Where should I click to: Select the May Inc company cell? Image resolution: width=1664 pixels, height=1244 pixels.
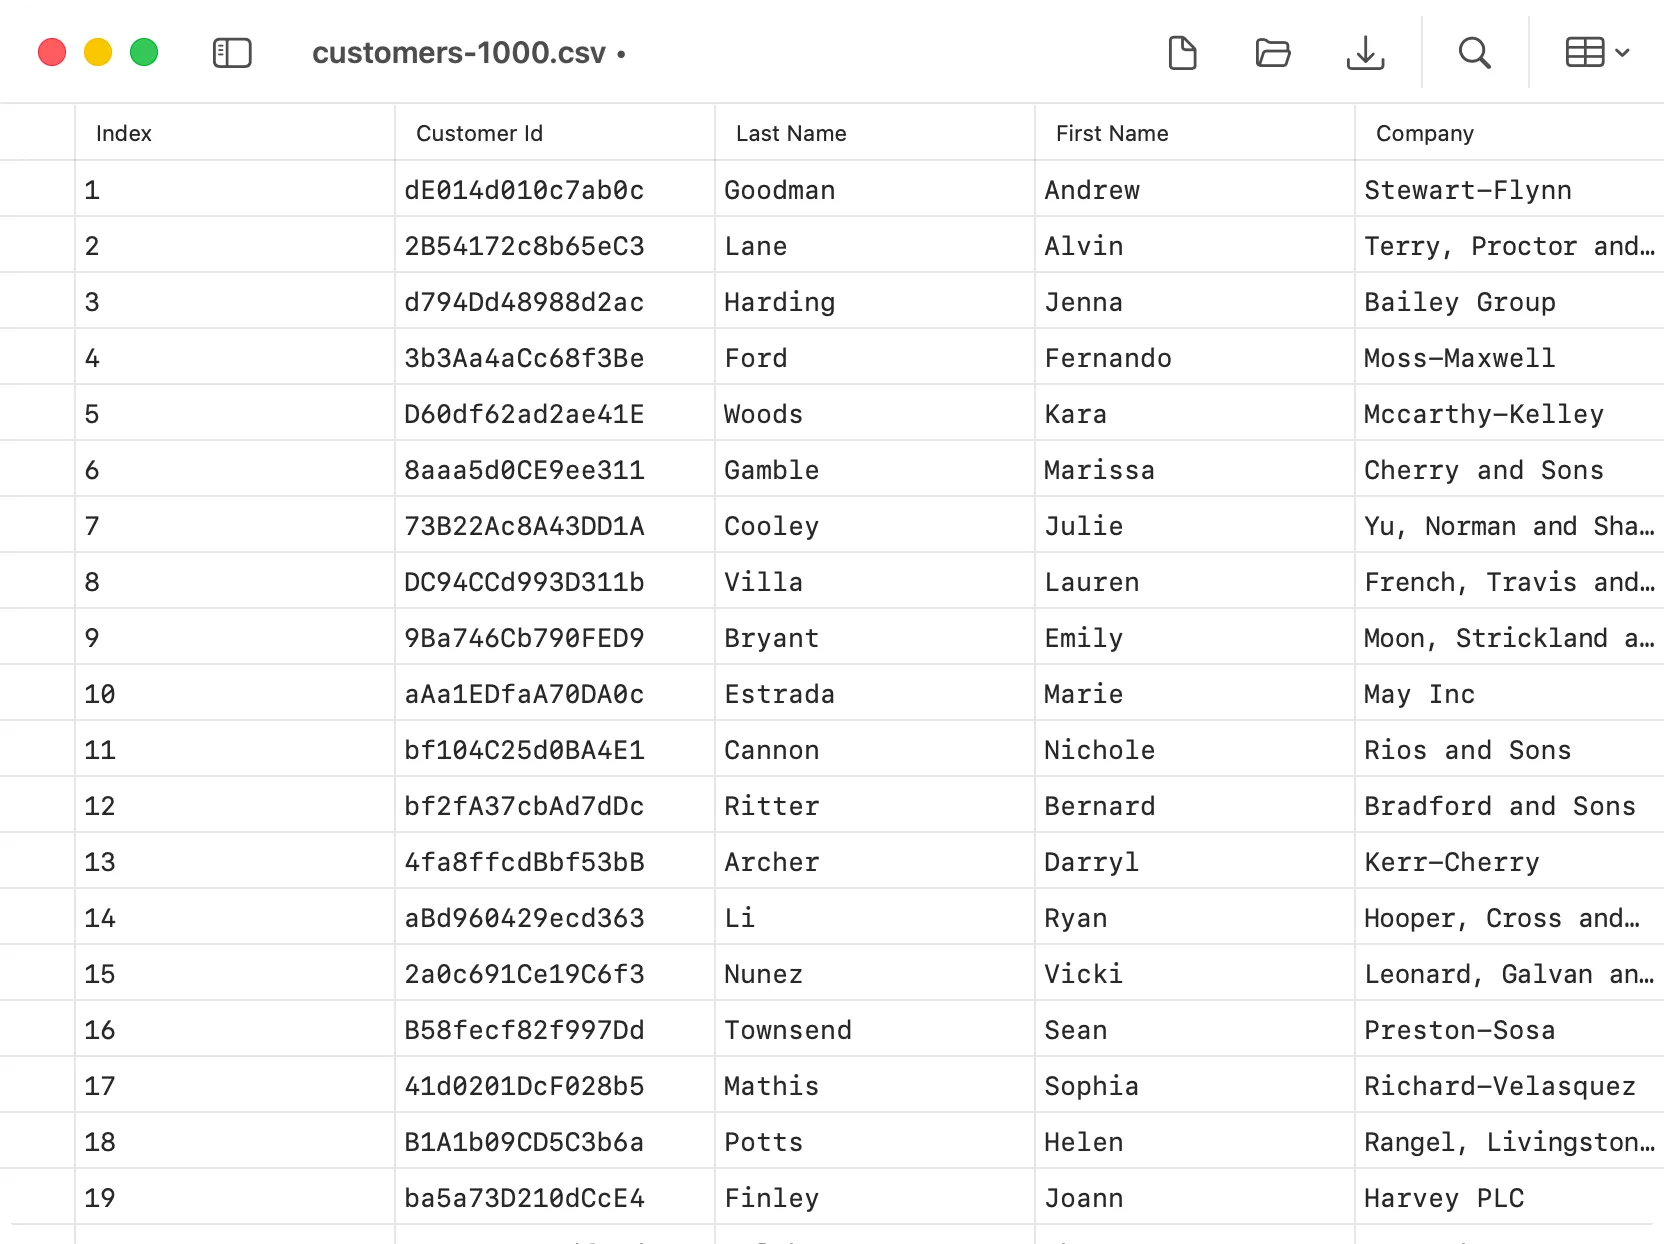point(1510,693)
